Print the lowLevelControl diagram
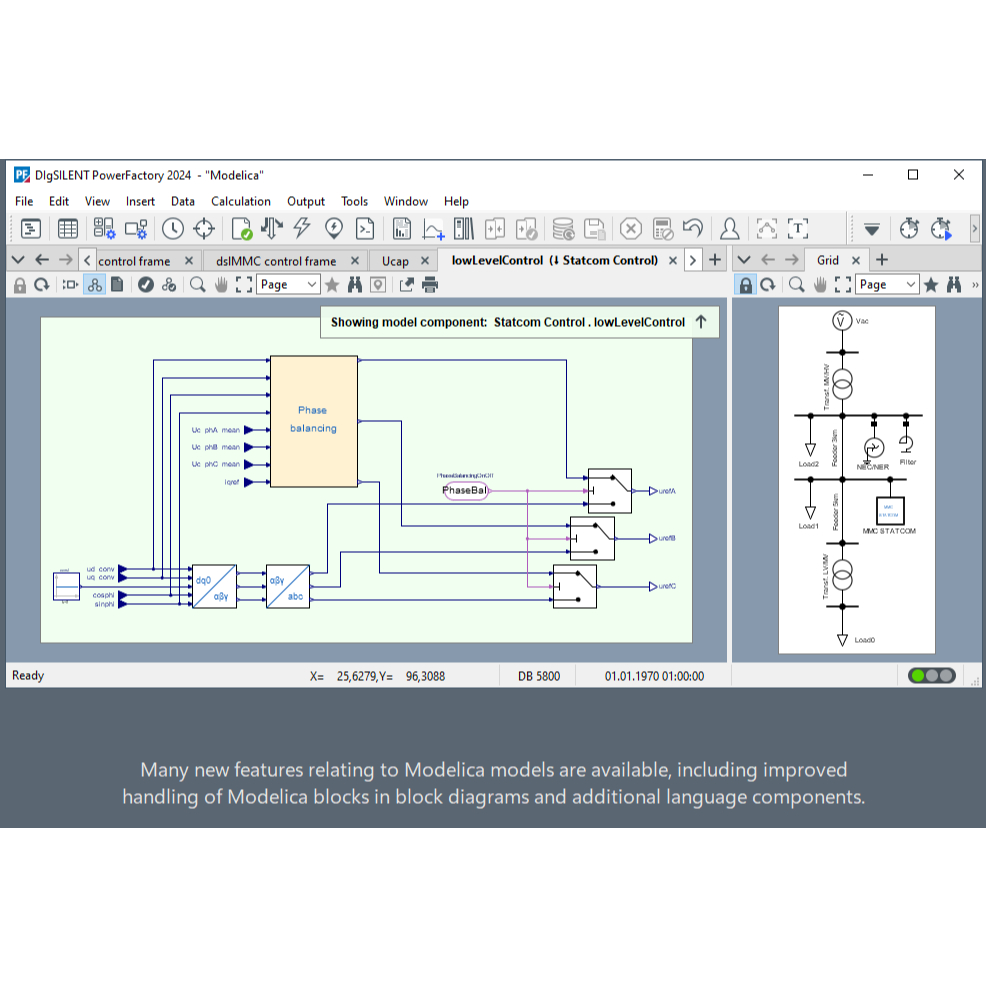 point(430,285)
